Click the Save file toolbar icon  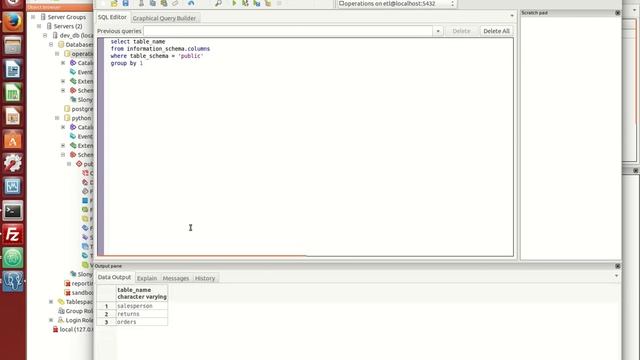coord(125,3)
